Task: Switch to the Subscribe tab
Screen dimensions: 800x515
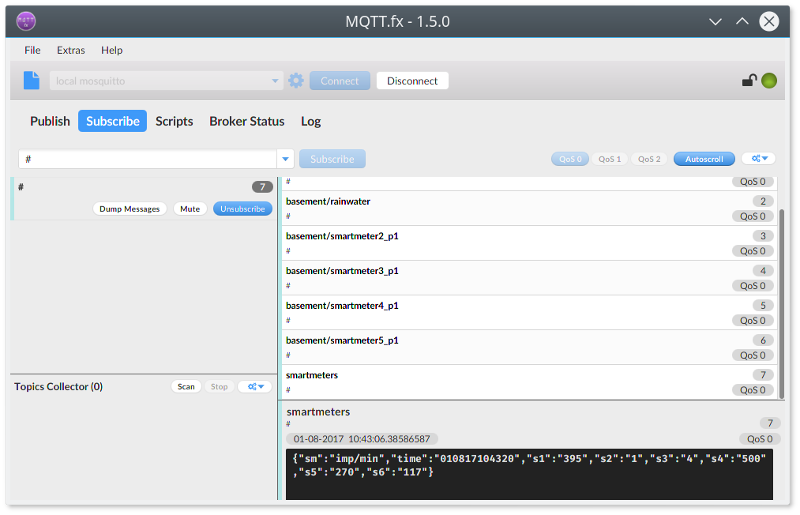Action: 112,121
